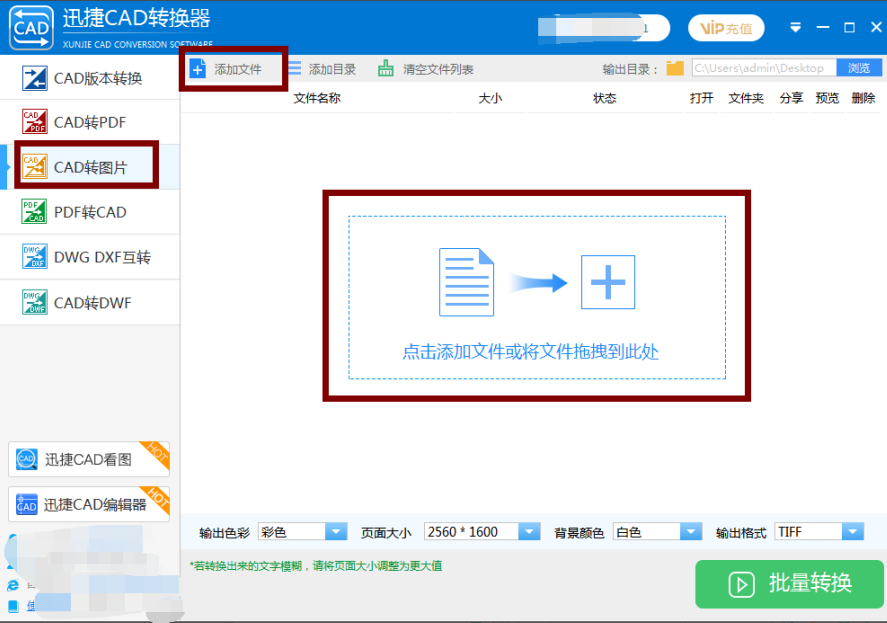Click the CAD转DWF icon
Viewport: 887px width, 623px height.
(35, 302)
